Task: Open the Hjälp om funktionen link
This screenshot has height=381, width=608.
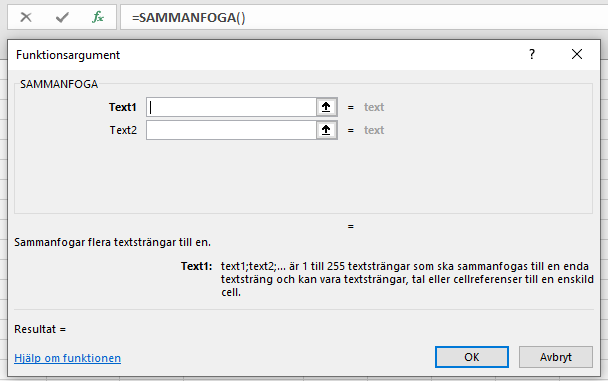Action: 67,358
